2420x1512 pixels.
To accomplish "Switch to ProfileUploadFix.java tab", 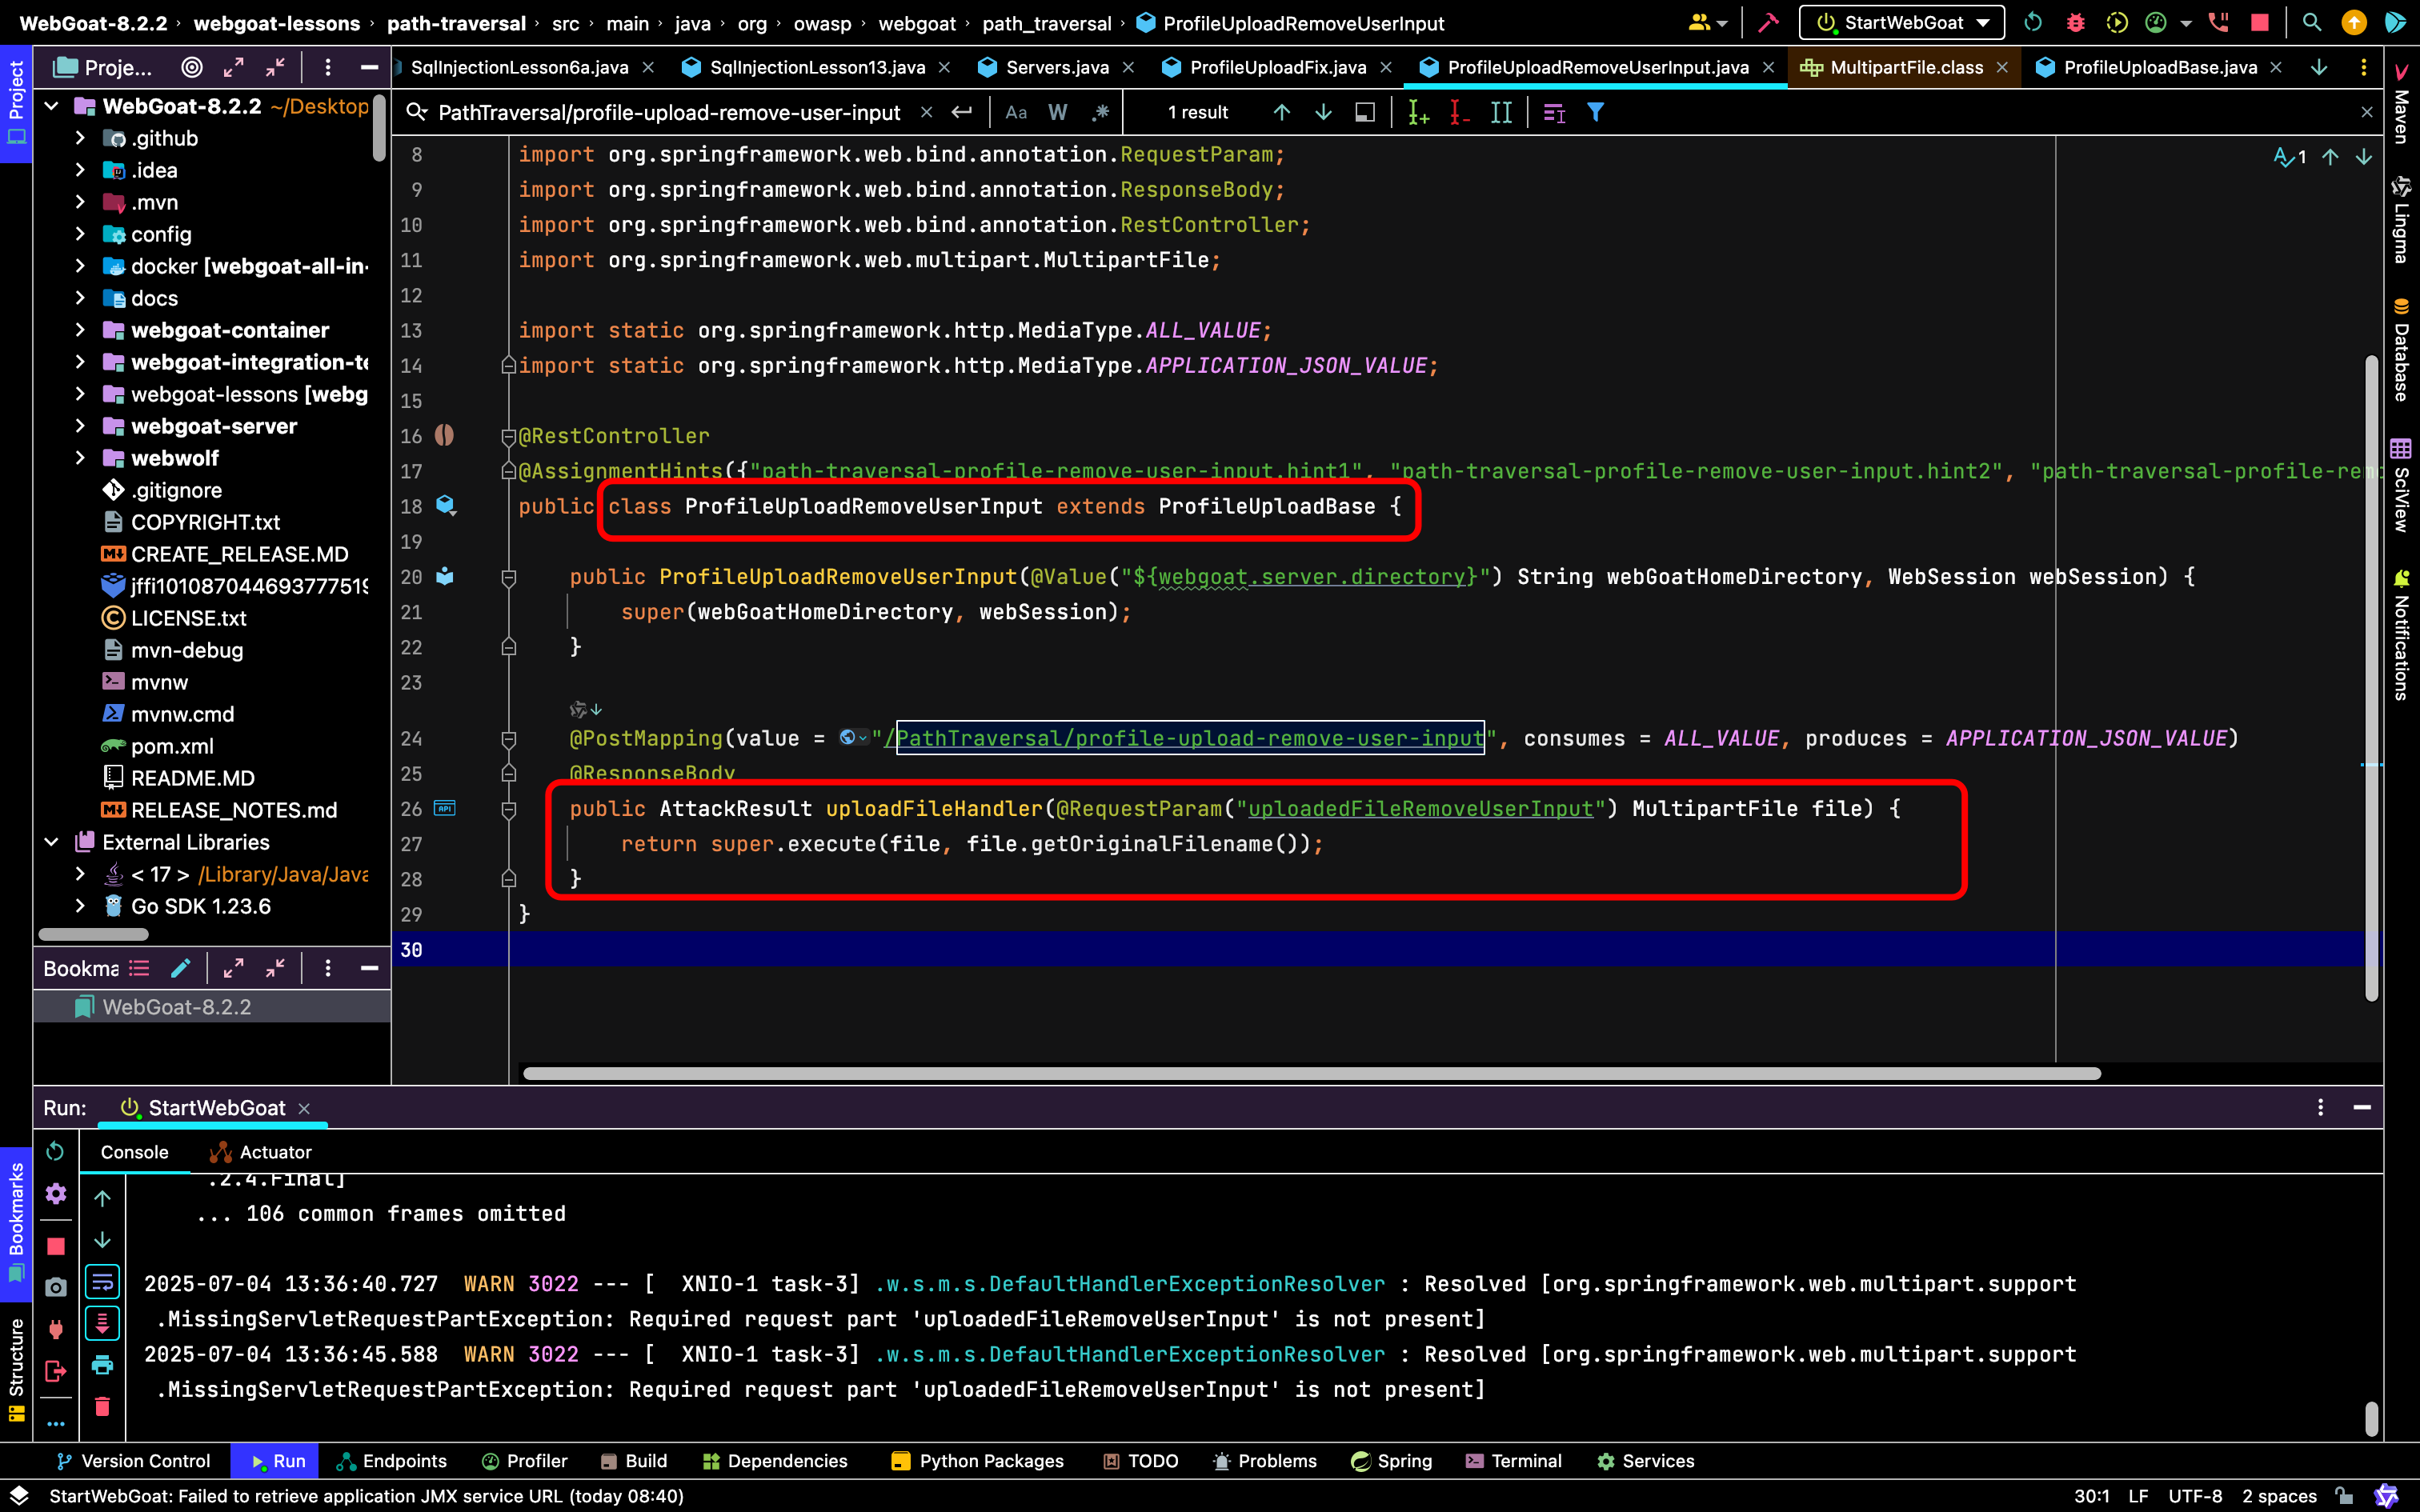I will (1277, 67).
